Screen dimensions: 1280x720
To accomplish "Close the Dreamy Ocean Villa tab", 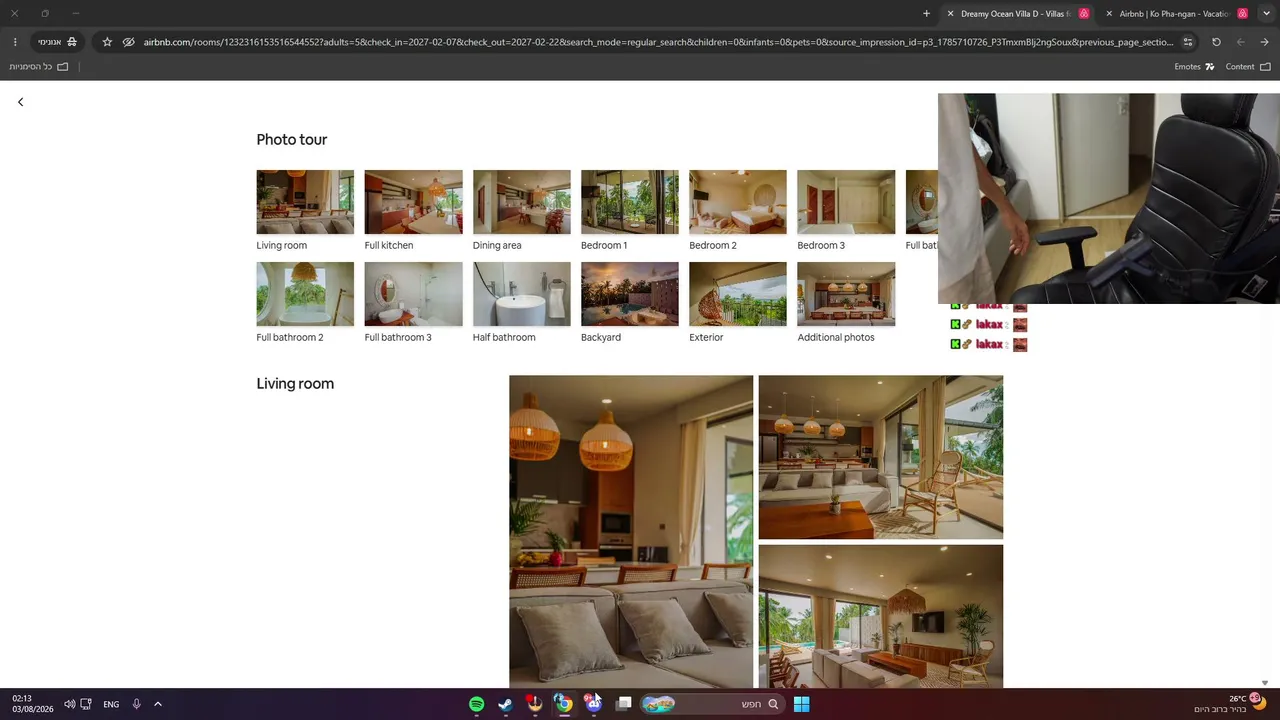I will pyautogui.click(x=950, y=14).
